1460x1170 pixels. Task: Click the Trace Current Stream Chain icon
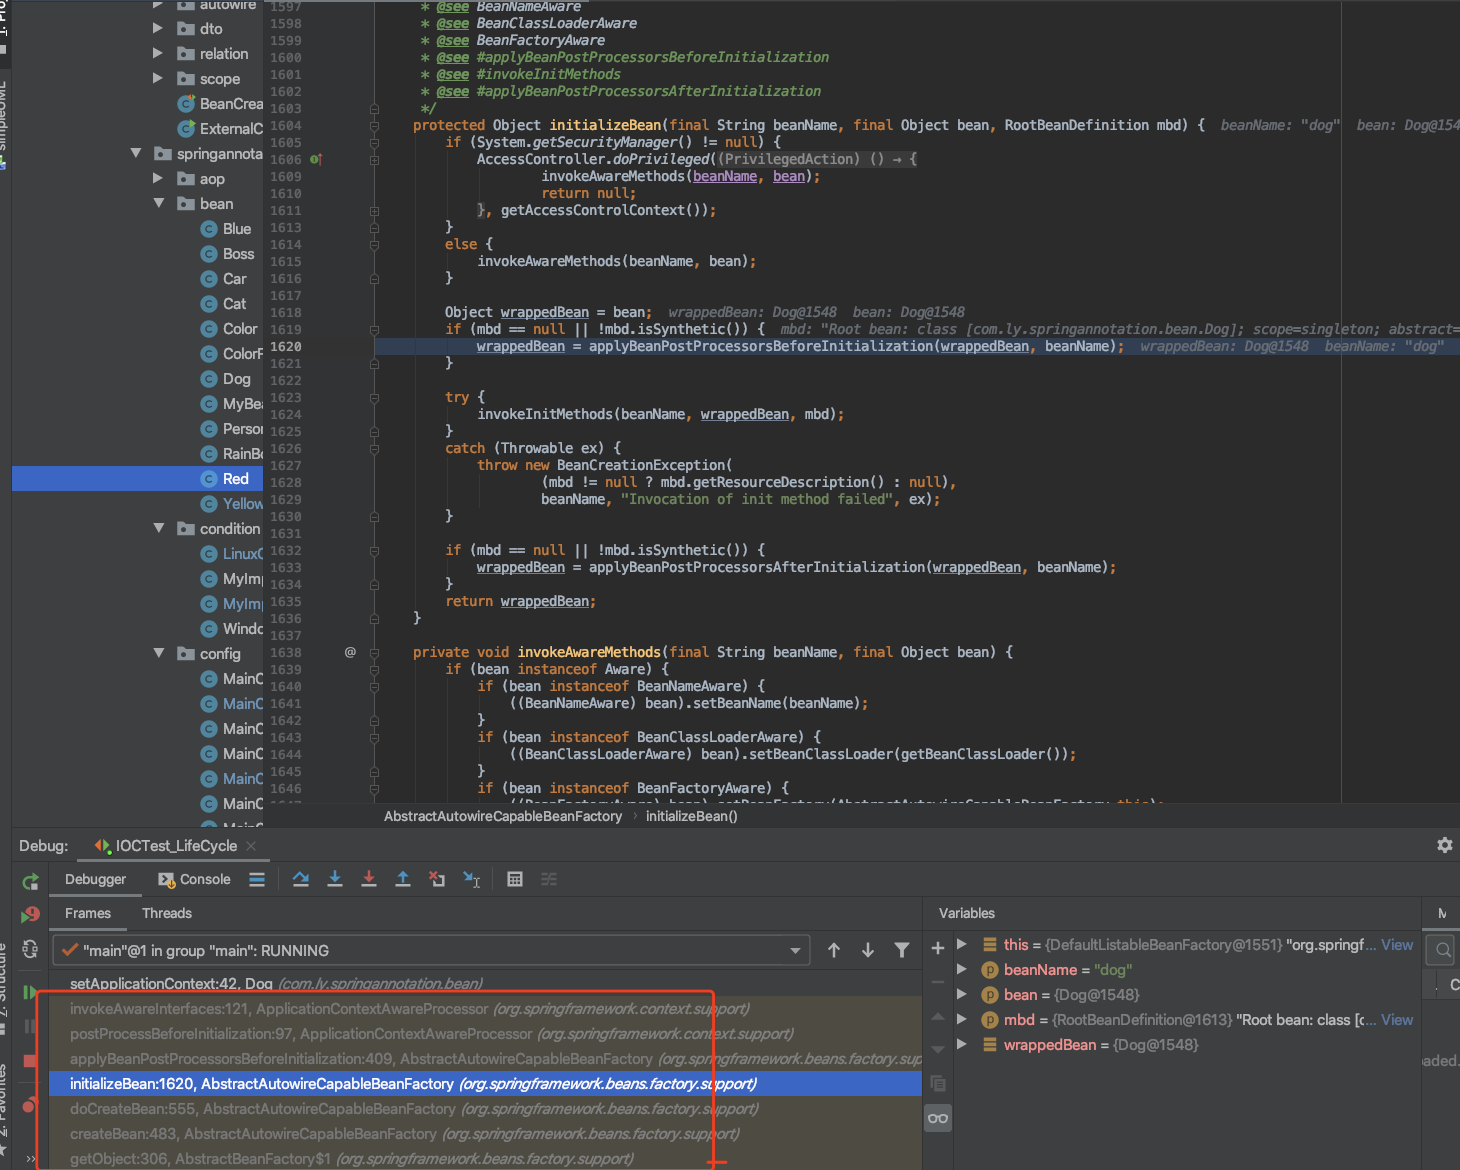[549, 879]
